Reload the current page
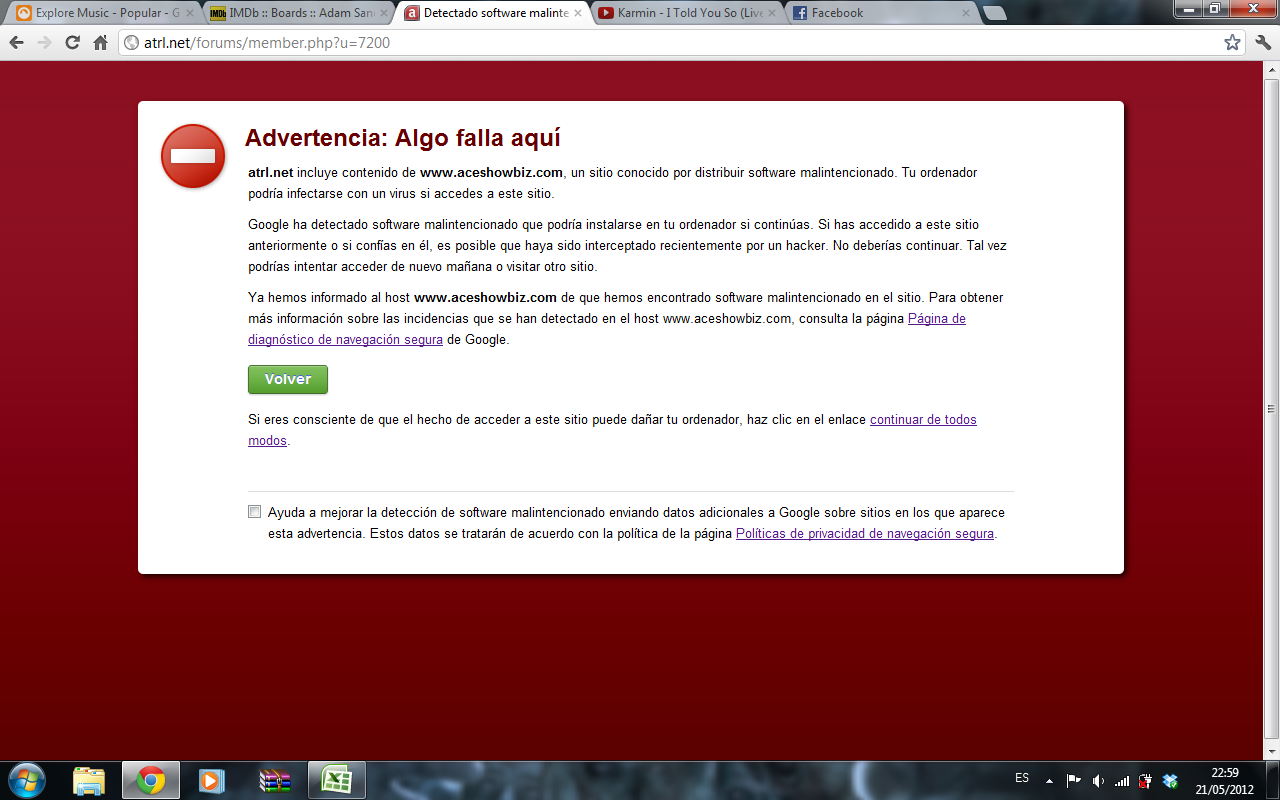 coord(72,43)
